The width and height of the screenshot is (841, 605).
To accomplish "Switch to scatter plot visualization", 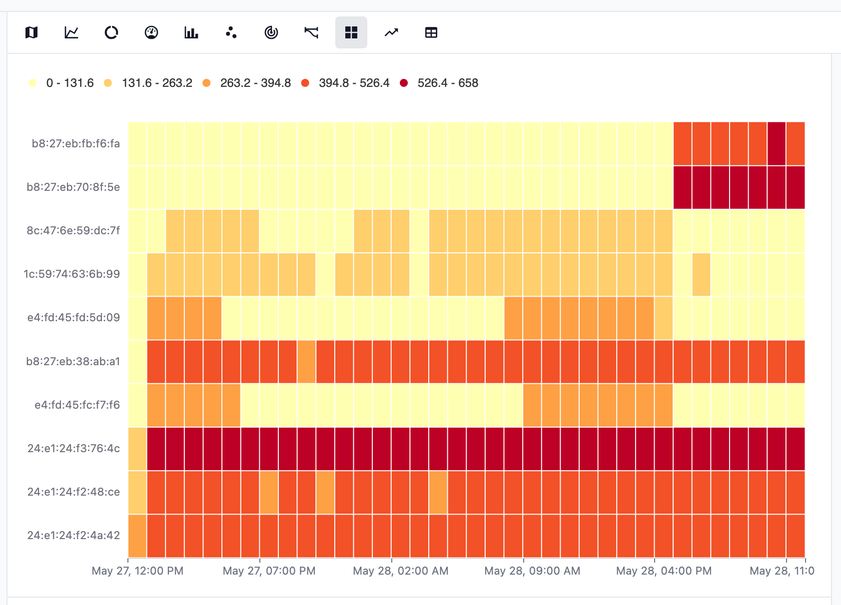I will coord(231,33).
